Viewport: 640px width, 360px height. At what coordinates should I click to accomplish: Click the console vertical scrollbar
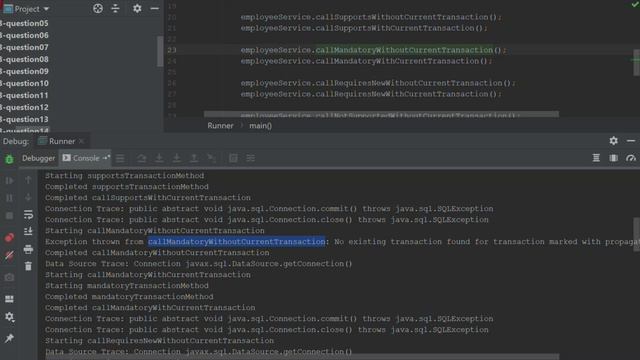(x=637, y=235)
